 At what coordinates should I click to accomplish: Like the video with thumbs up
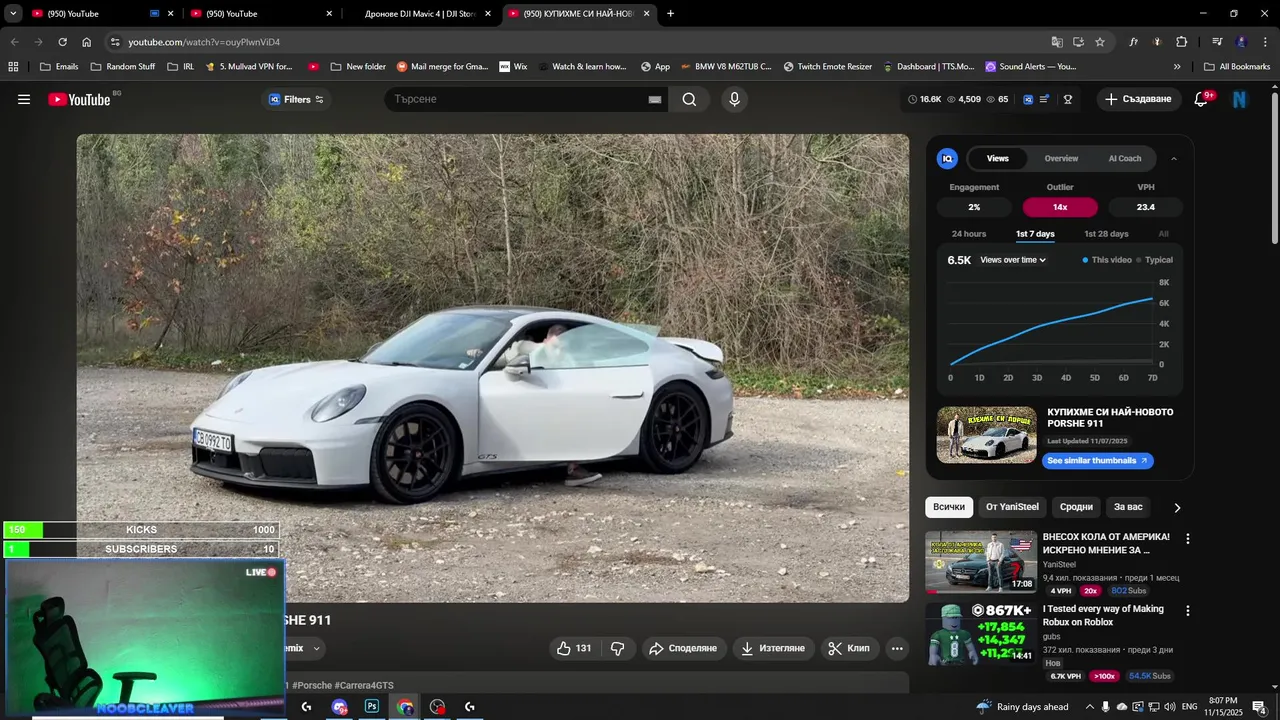click(575, 648)
